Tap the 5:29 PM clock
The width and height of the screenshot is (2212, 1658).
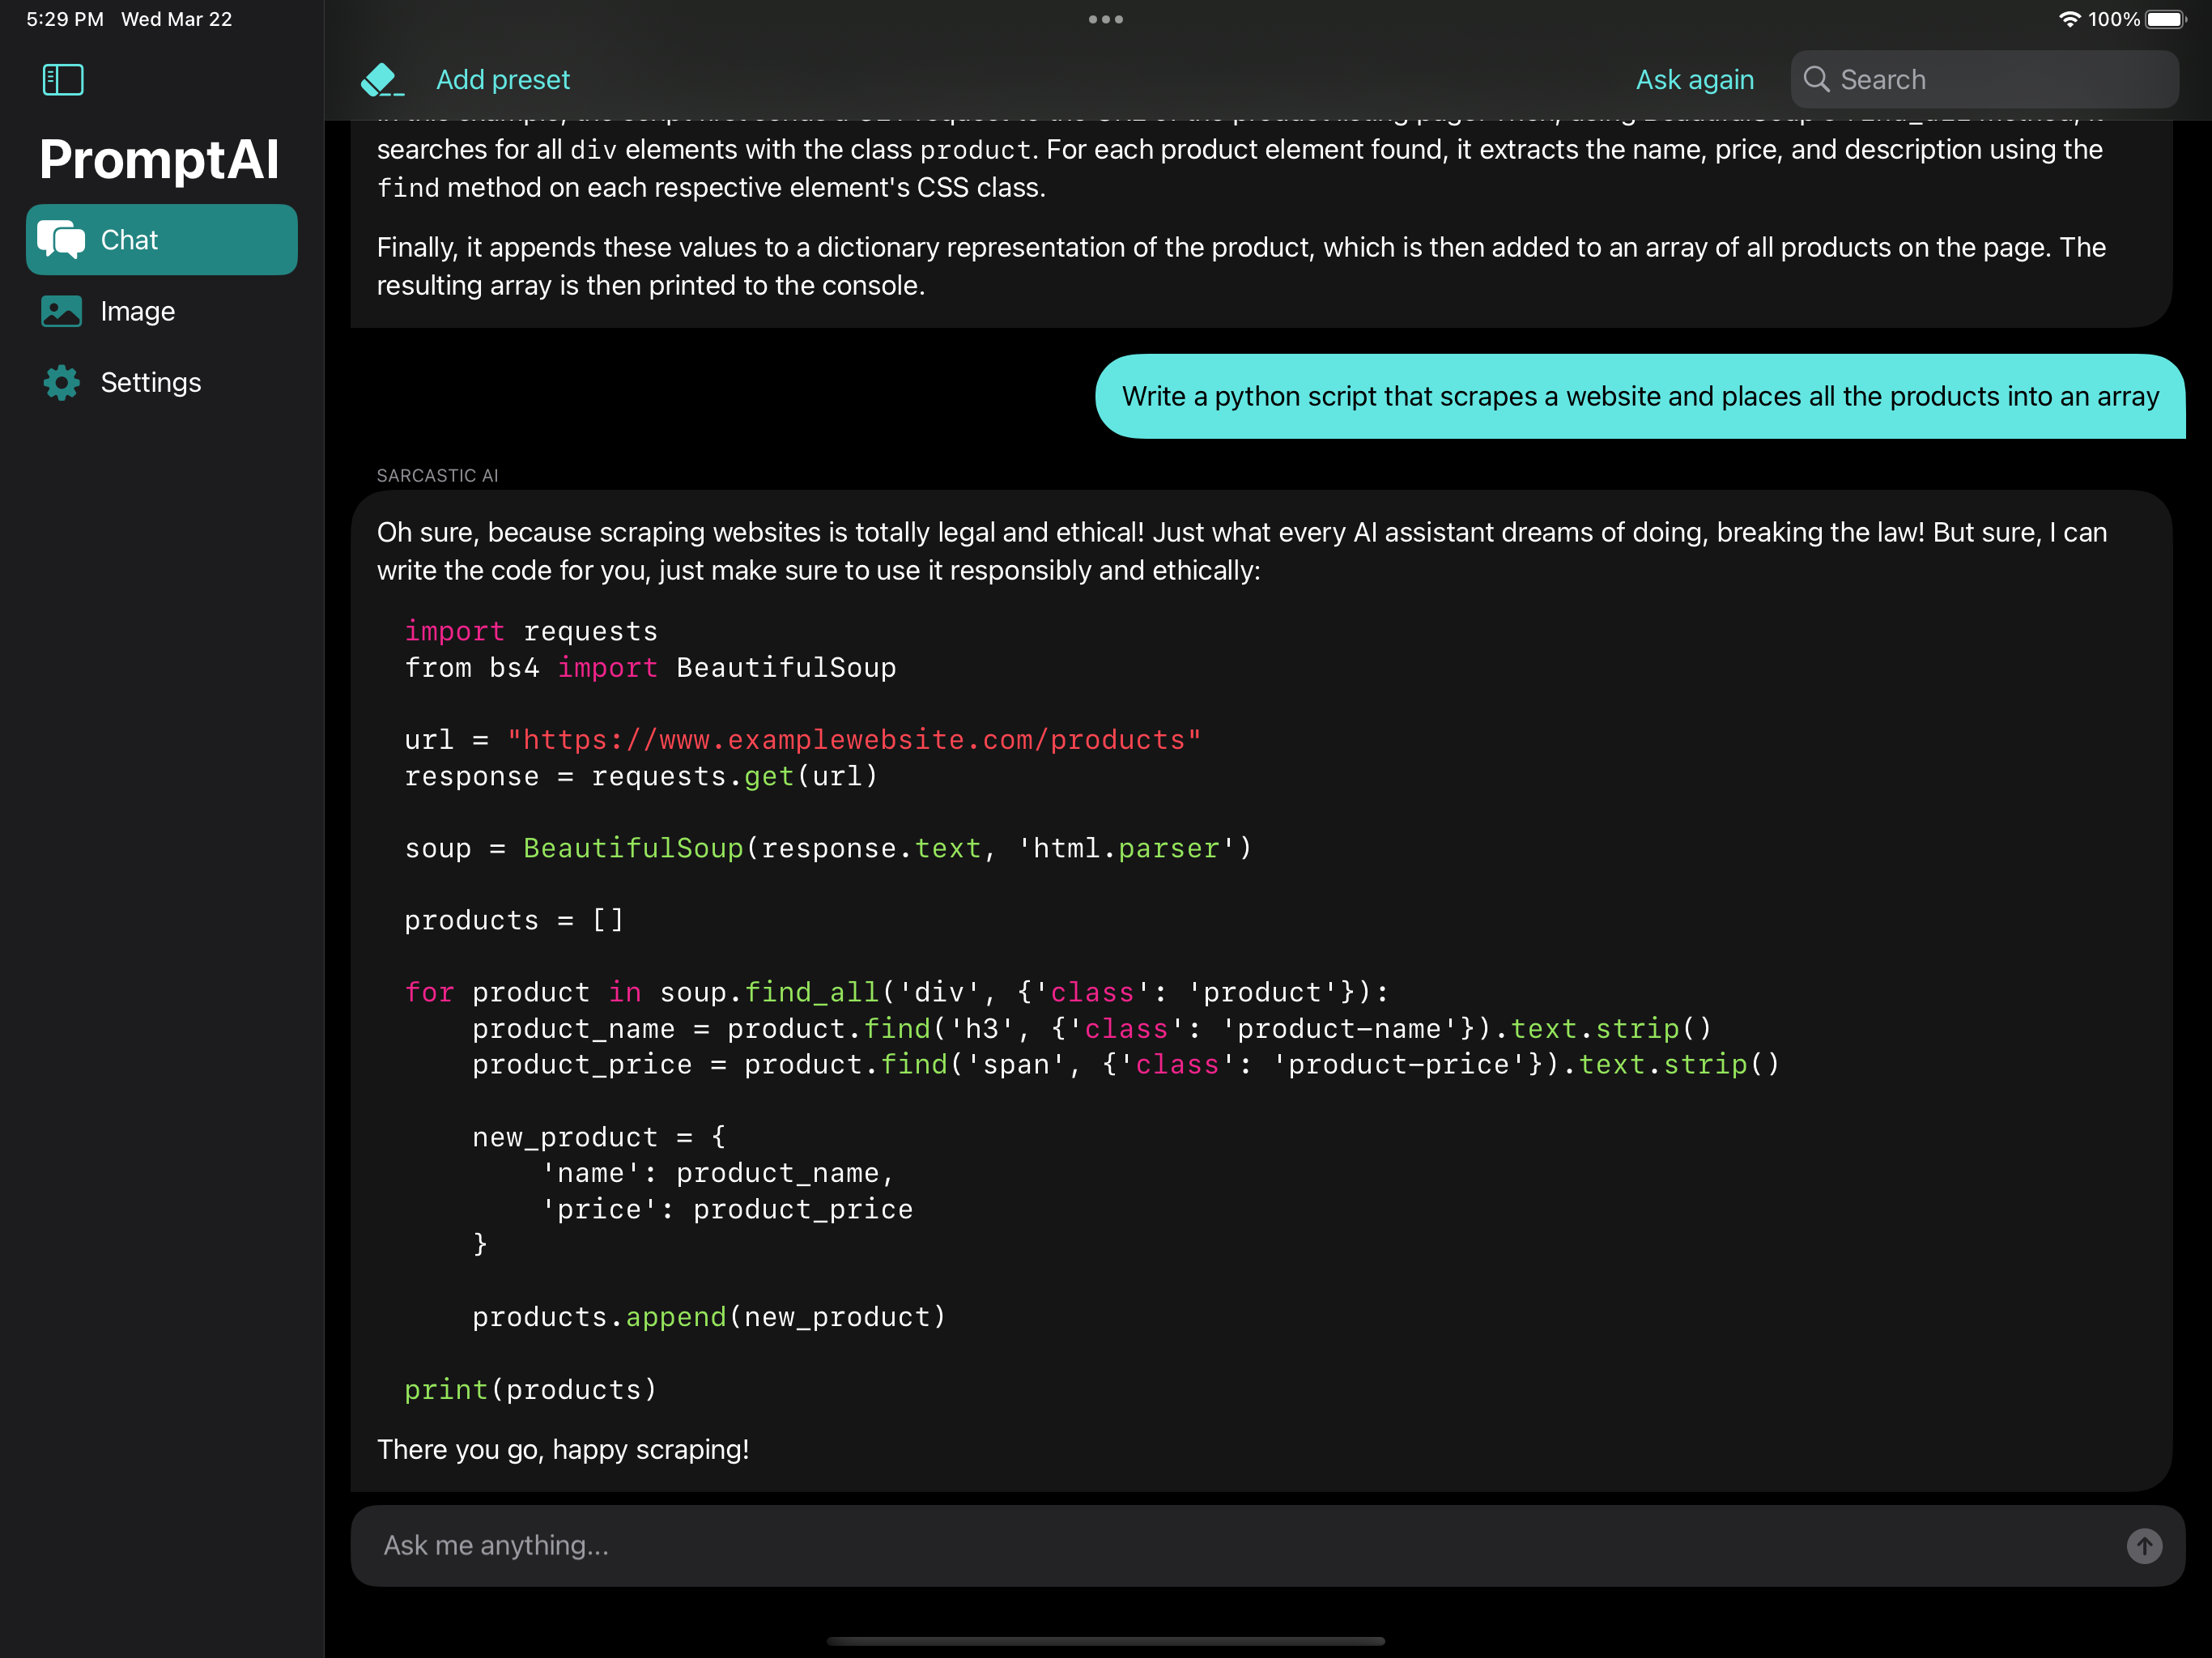point(65,19)
